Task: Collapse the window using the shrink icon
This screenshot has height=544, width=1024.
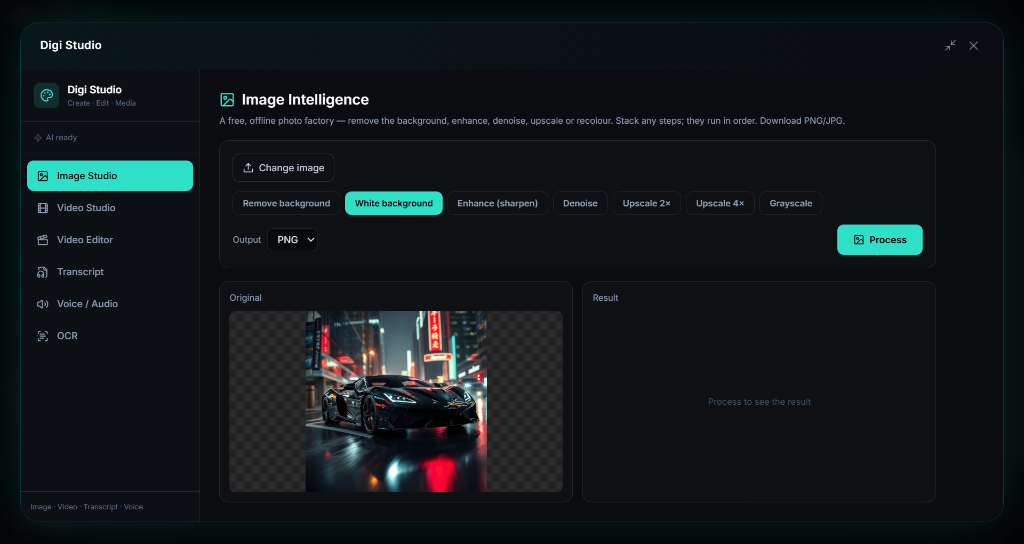Action: click(950, 45)
